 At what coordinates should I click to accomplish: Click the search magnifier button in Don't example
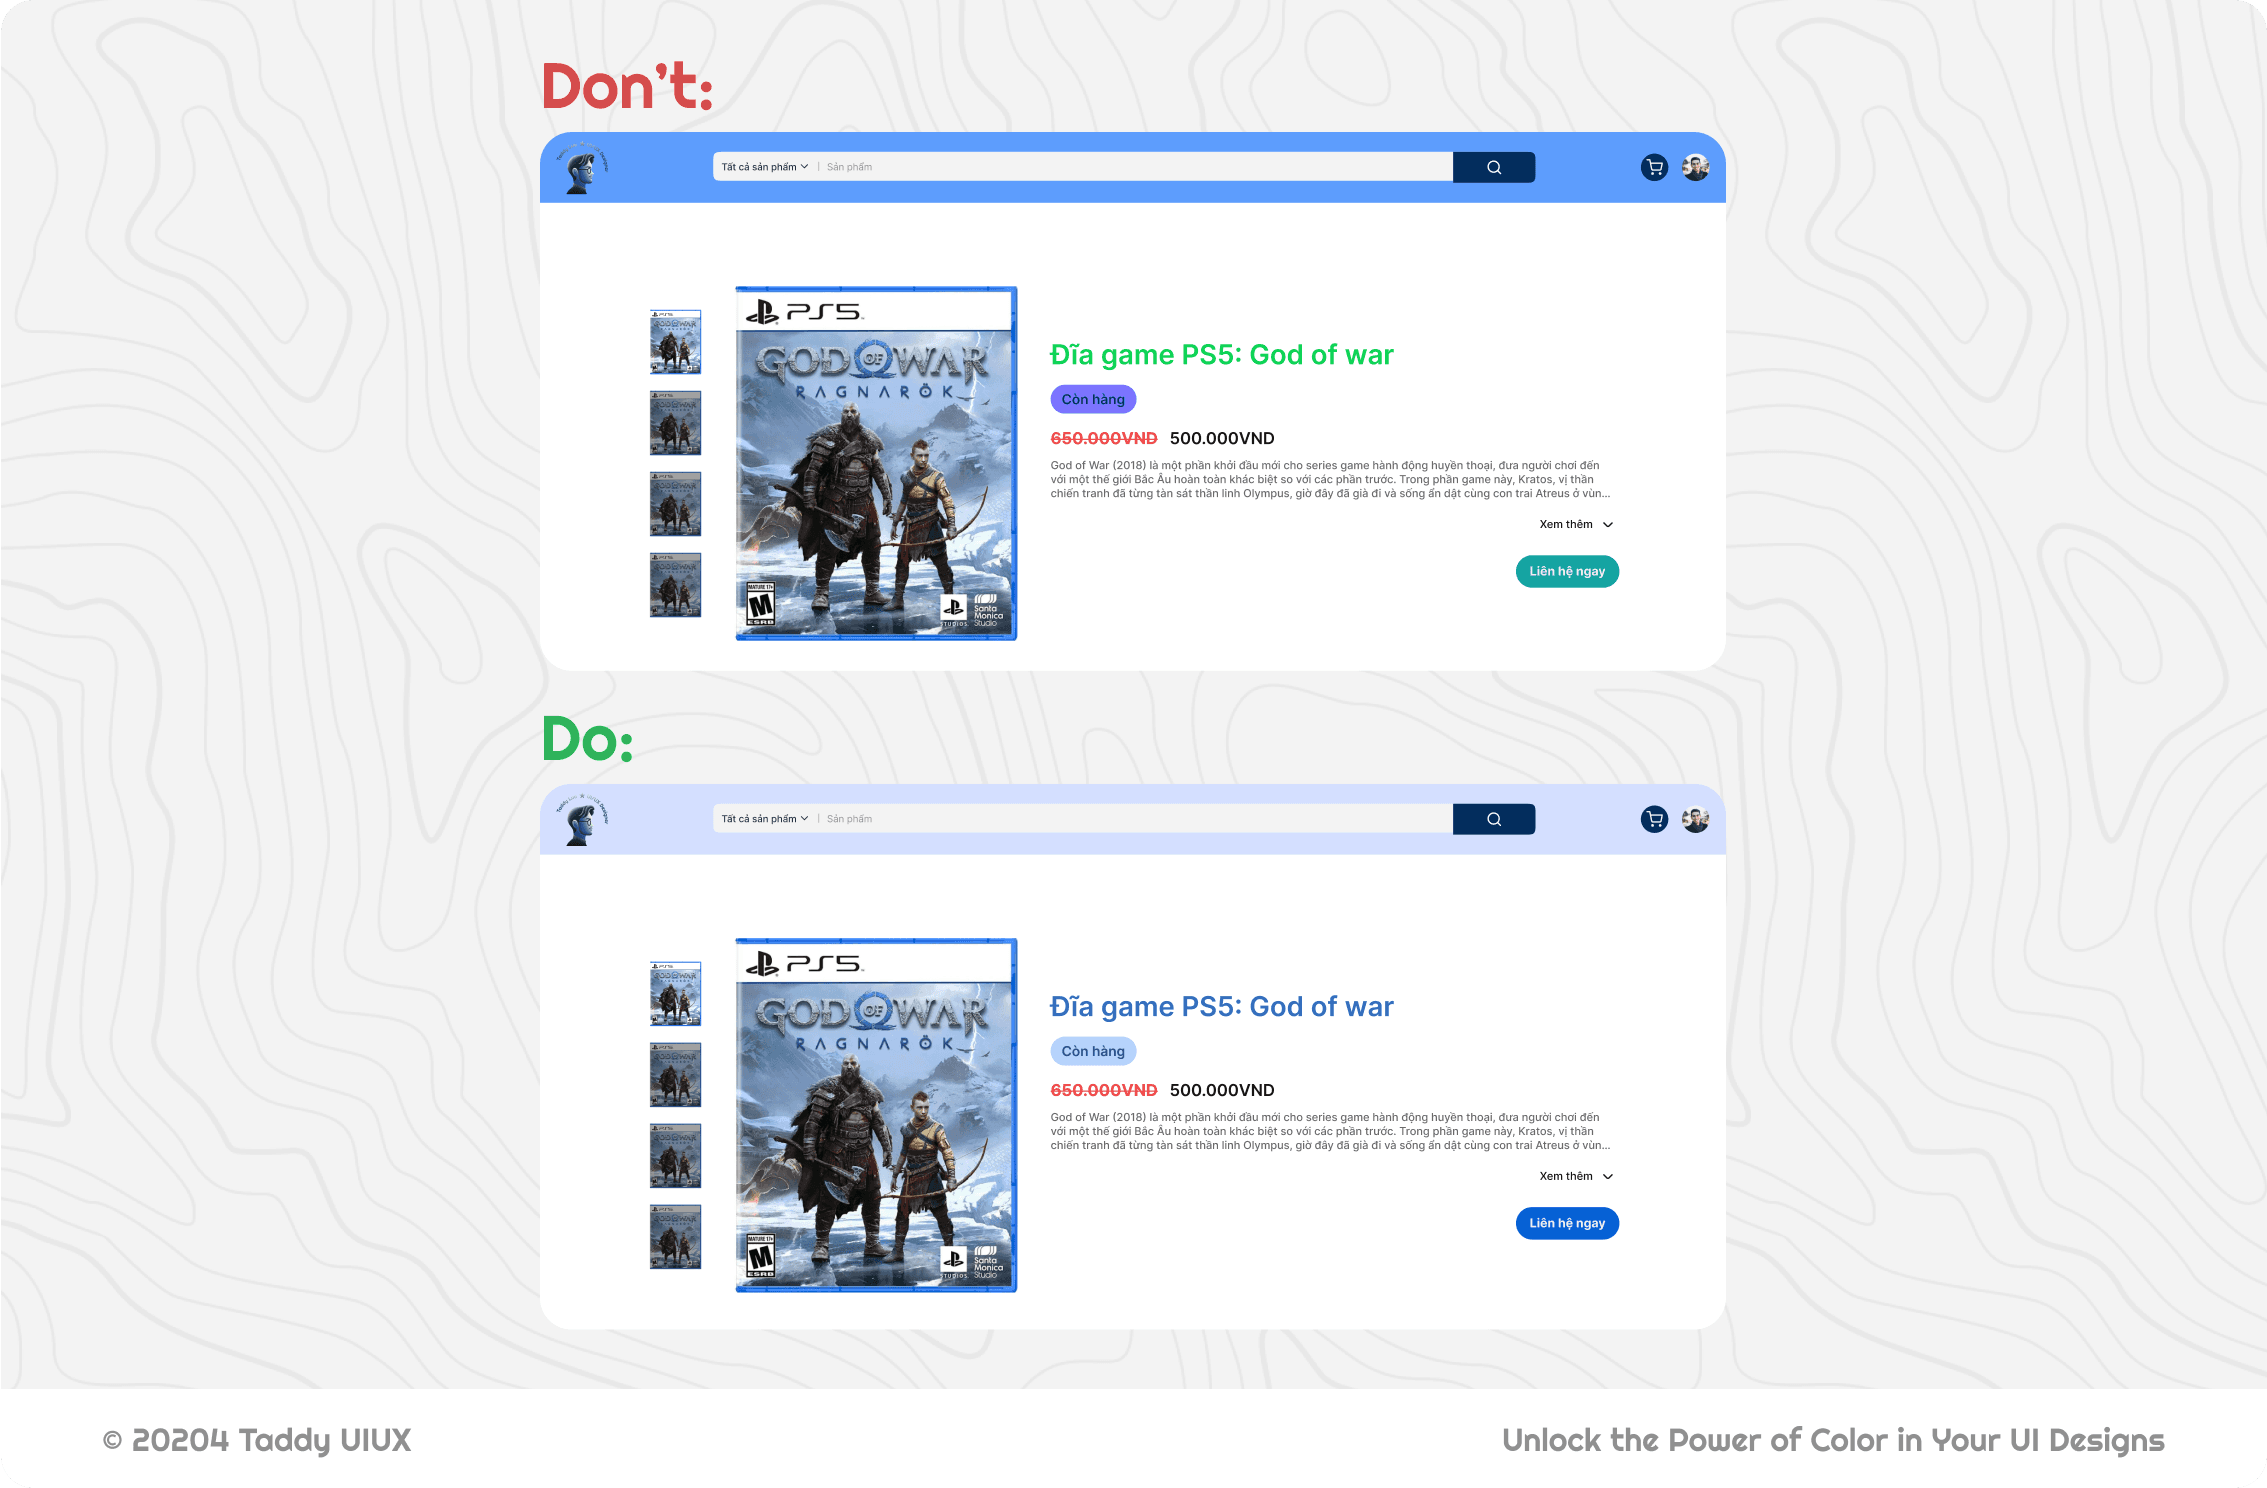click(x=1494, y=167)
